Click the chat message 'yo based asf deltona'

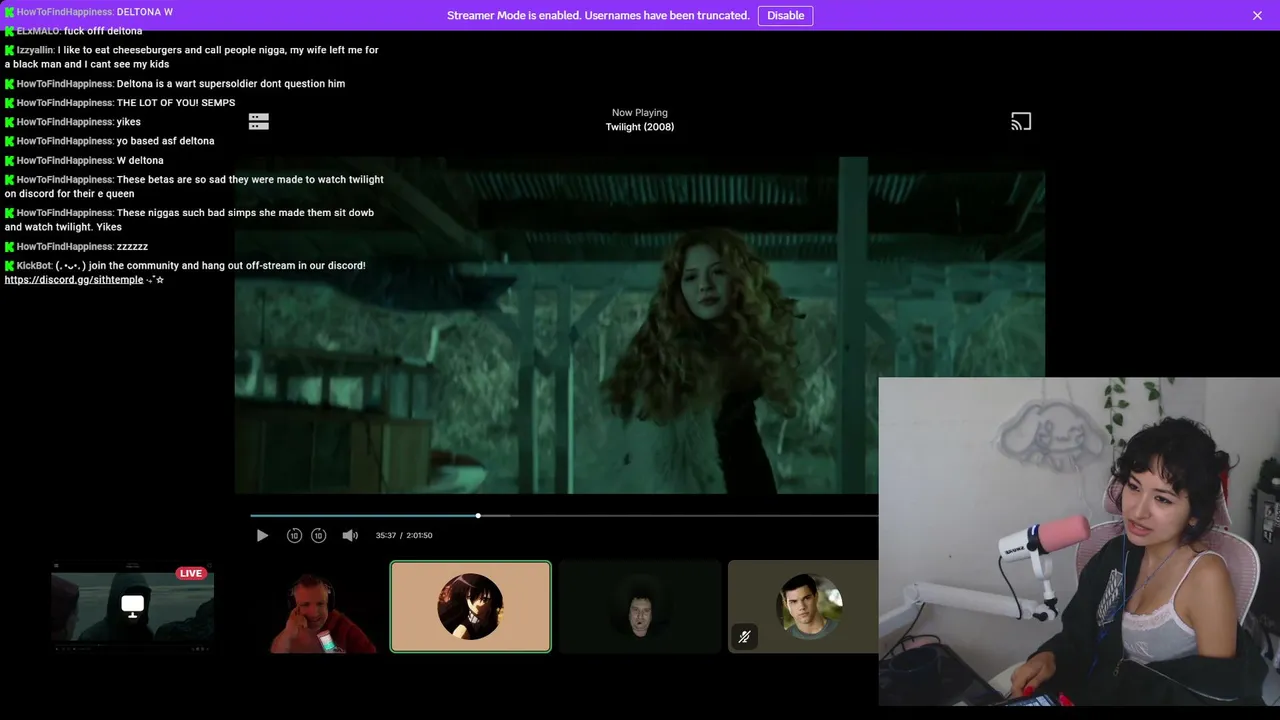(x=166, y=141)
